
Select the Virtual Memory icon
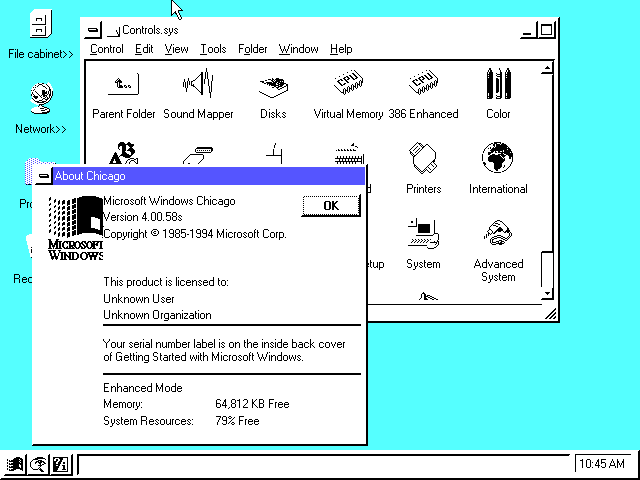(x=348, y=82)
